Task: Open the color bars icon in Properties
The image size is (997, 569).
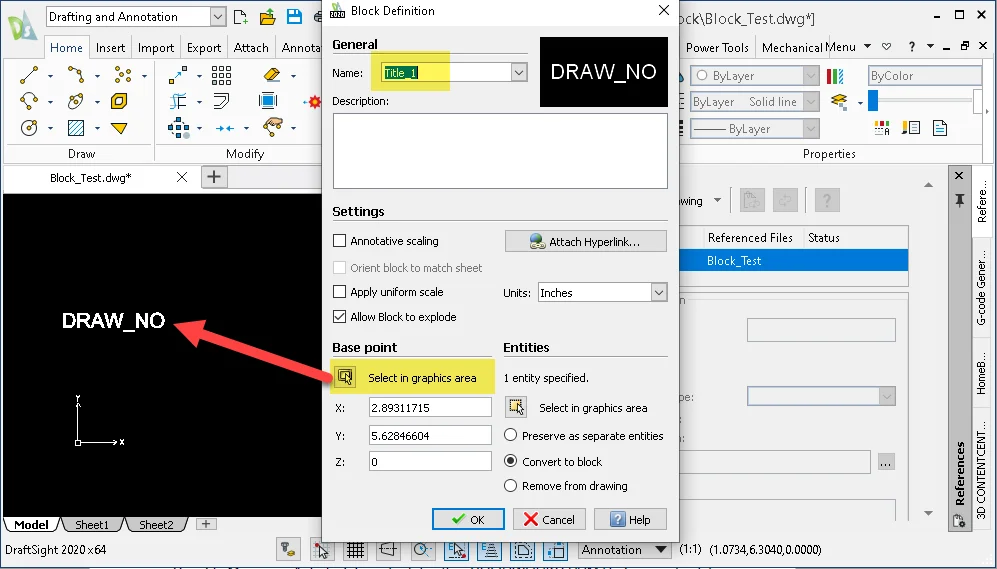Action: [835, 76]
